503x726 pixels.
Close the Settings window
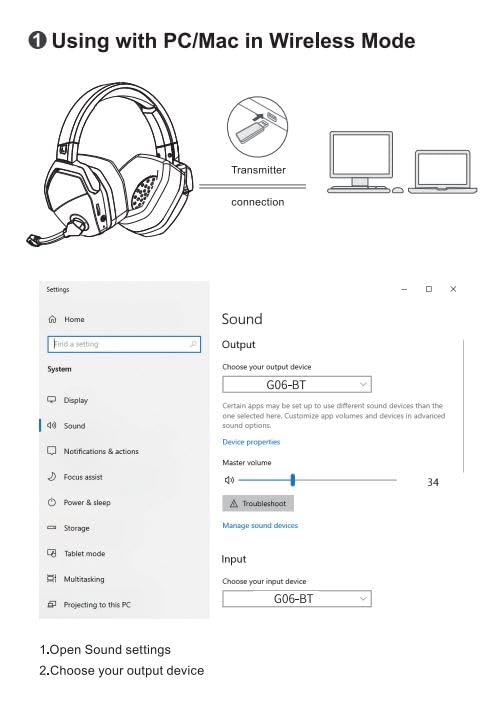(x=453, y=289)
